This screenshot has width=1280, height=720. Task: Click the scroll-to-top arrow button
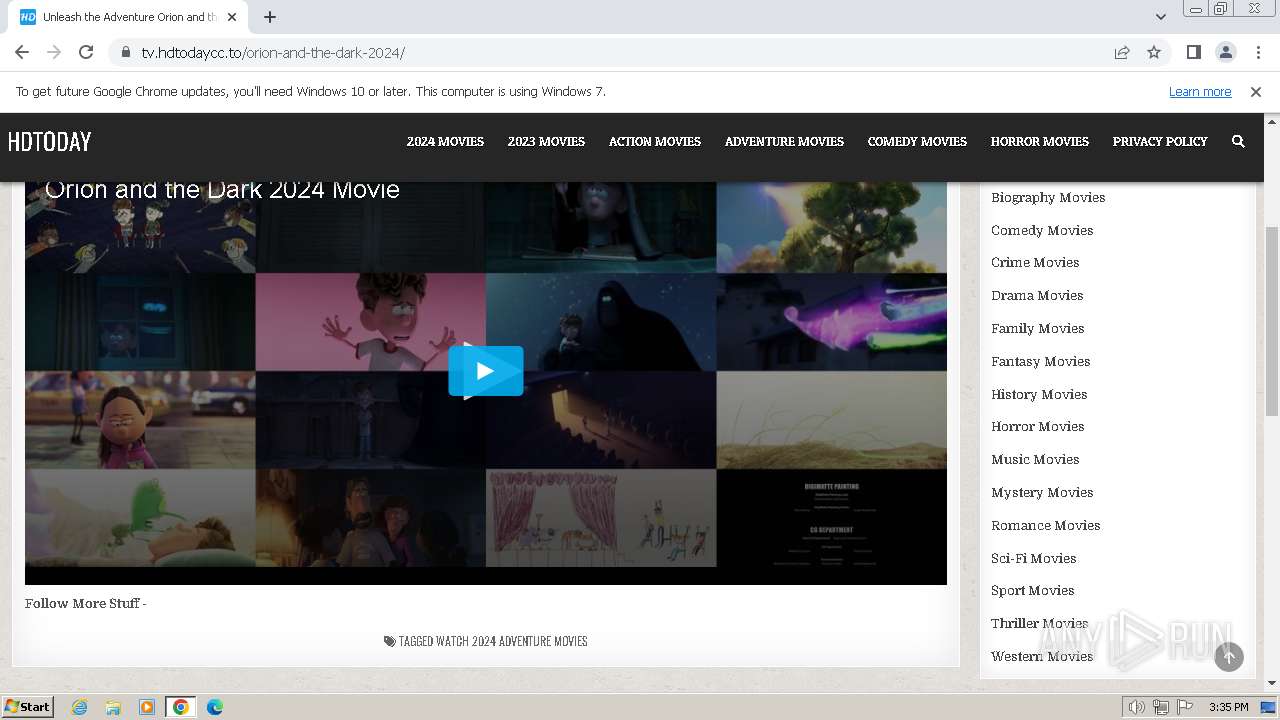1229,656
